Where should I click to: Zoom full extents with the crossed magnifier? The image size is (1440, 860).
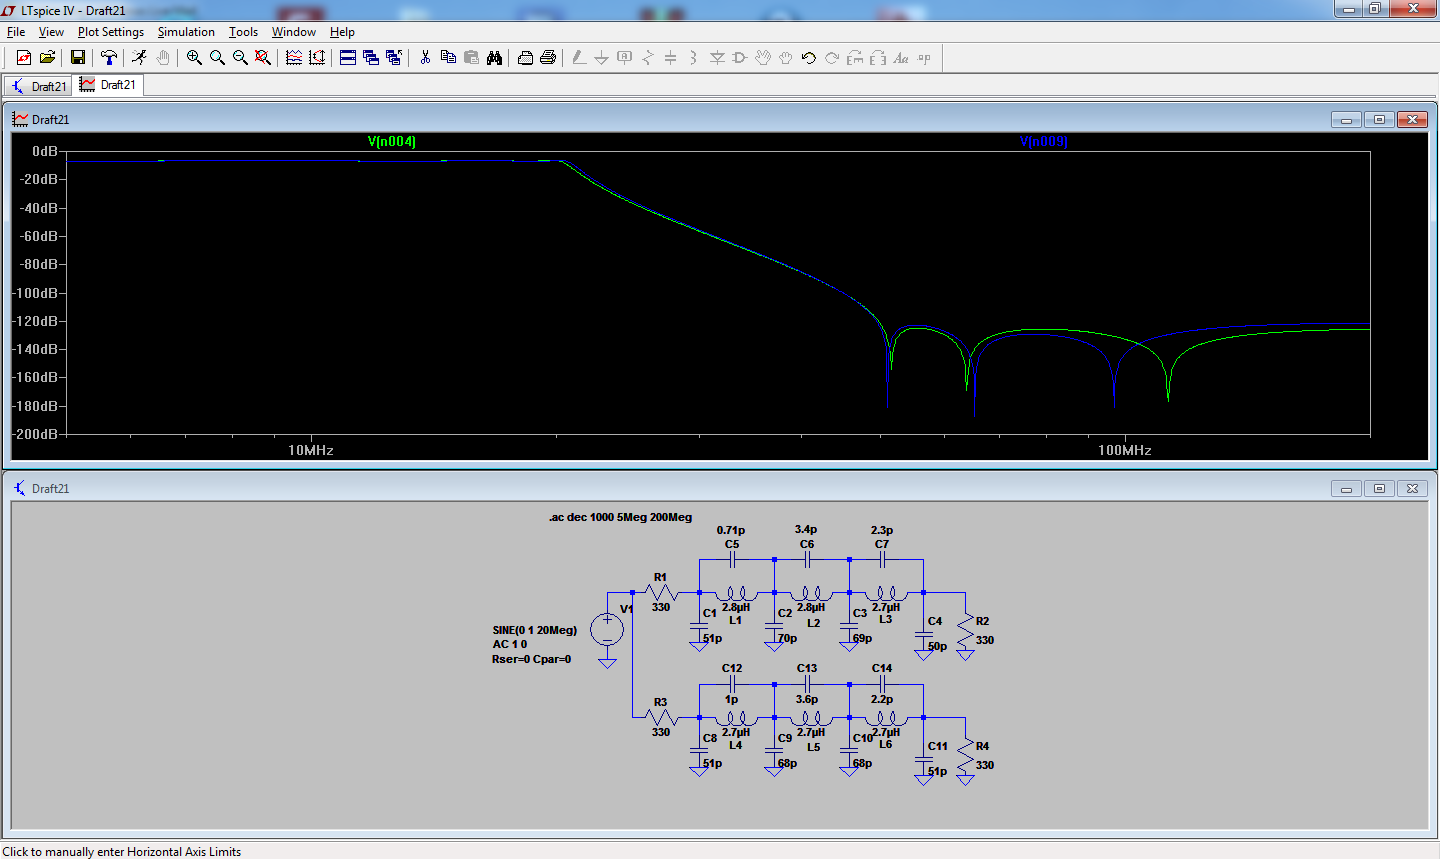(263, 58)
